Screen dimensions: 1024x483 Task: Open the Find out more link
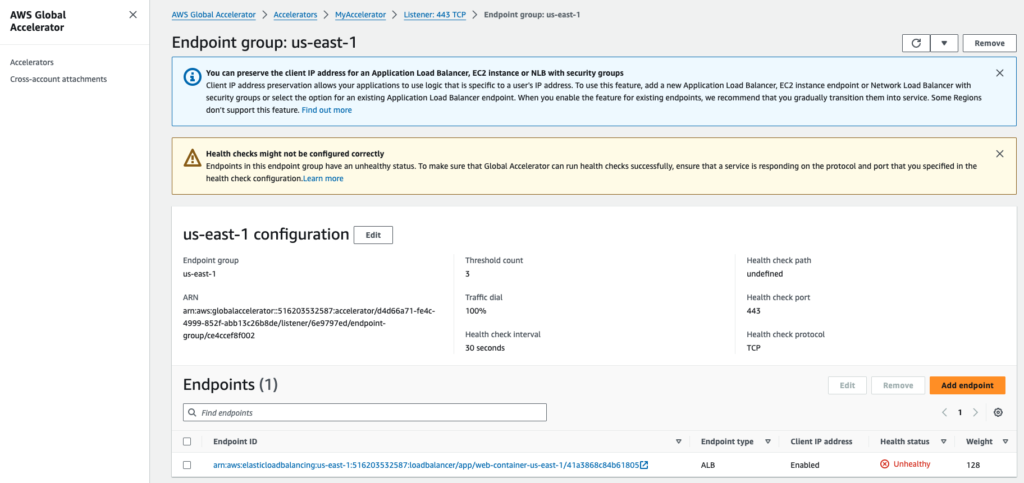click(327, 110)
